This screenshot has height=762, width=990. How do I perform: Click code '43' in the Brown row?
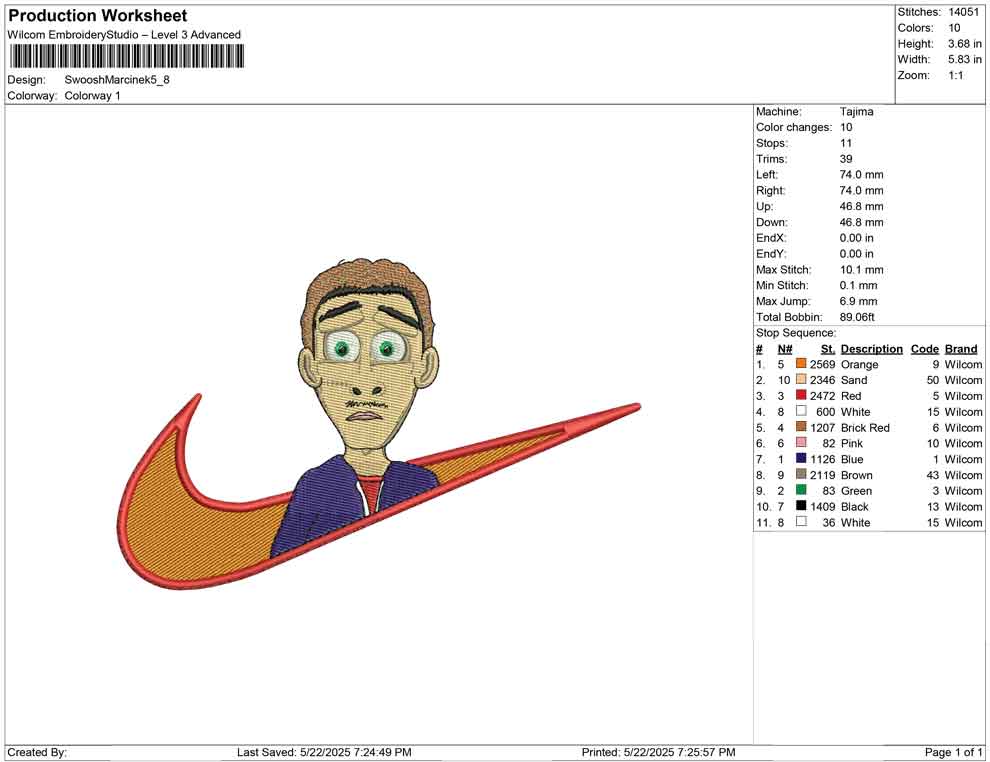click(933, 474)
